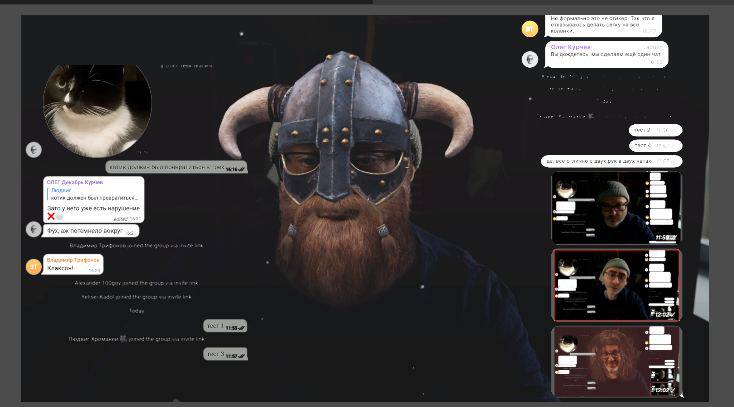Open the Олег Курчев sender name
Viewport: 734px width, 407px height.
click(x=570, y=47)
